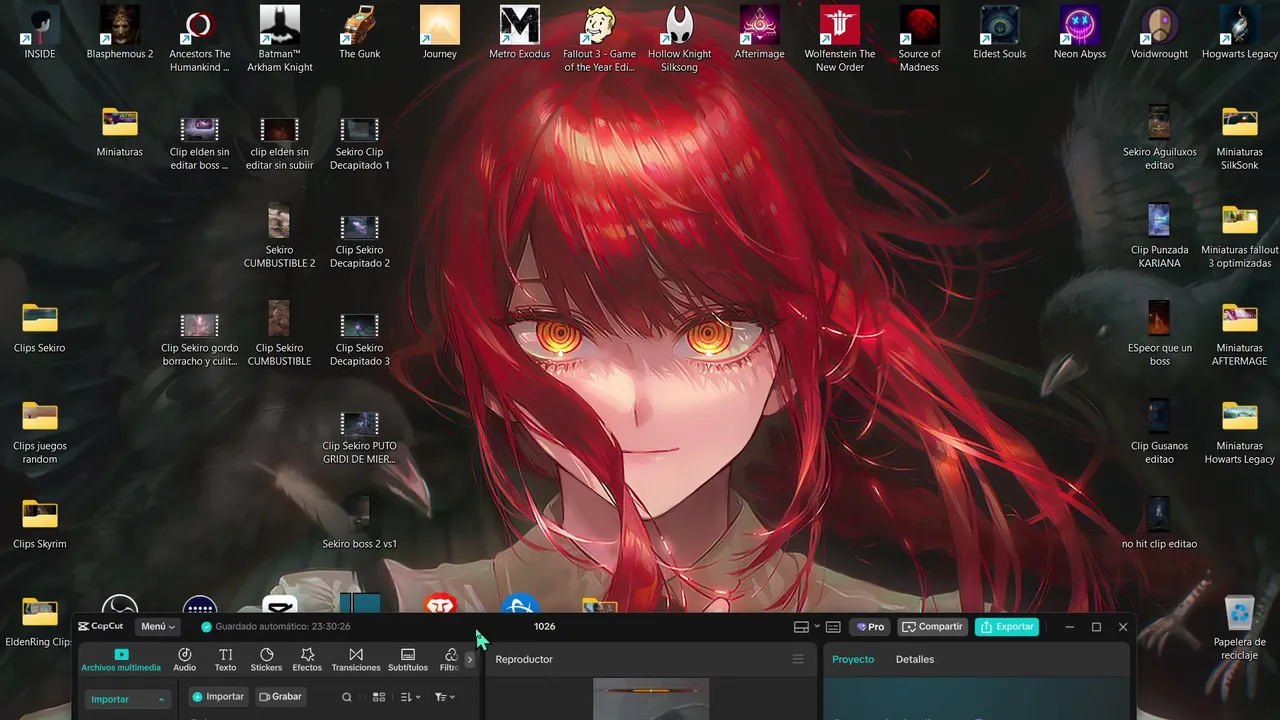Select the no hit clip editao file
The height and width of the screenshot is (720, 1280).
point(1160,524)
